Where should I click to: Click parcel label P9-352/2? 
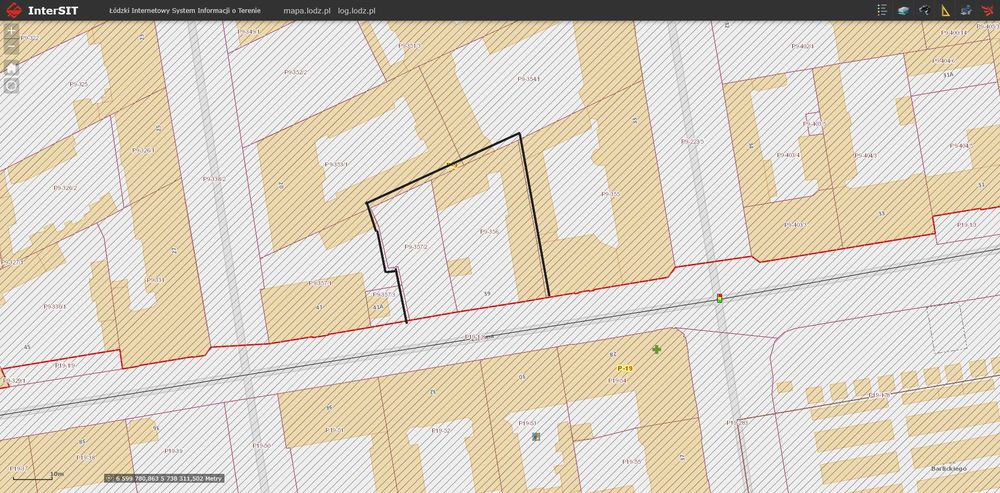click(x=295, y=72)
